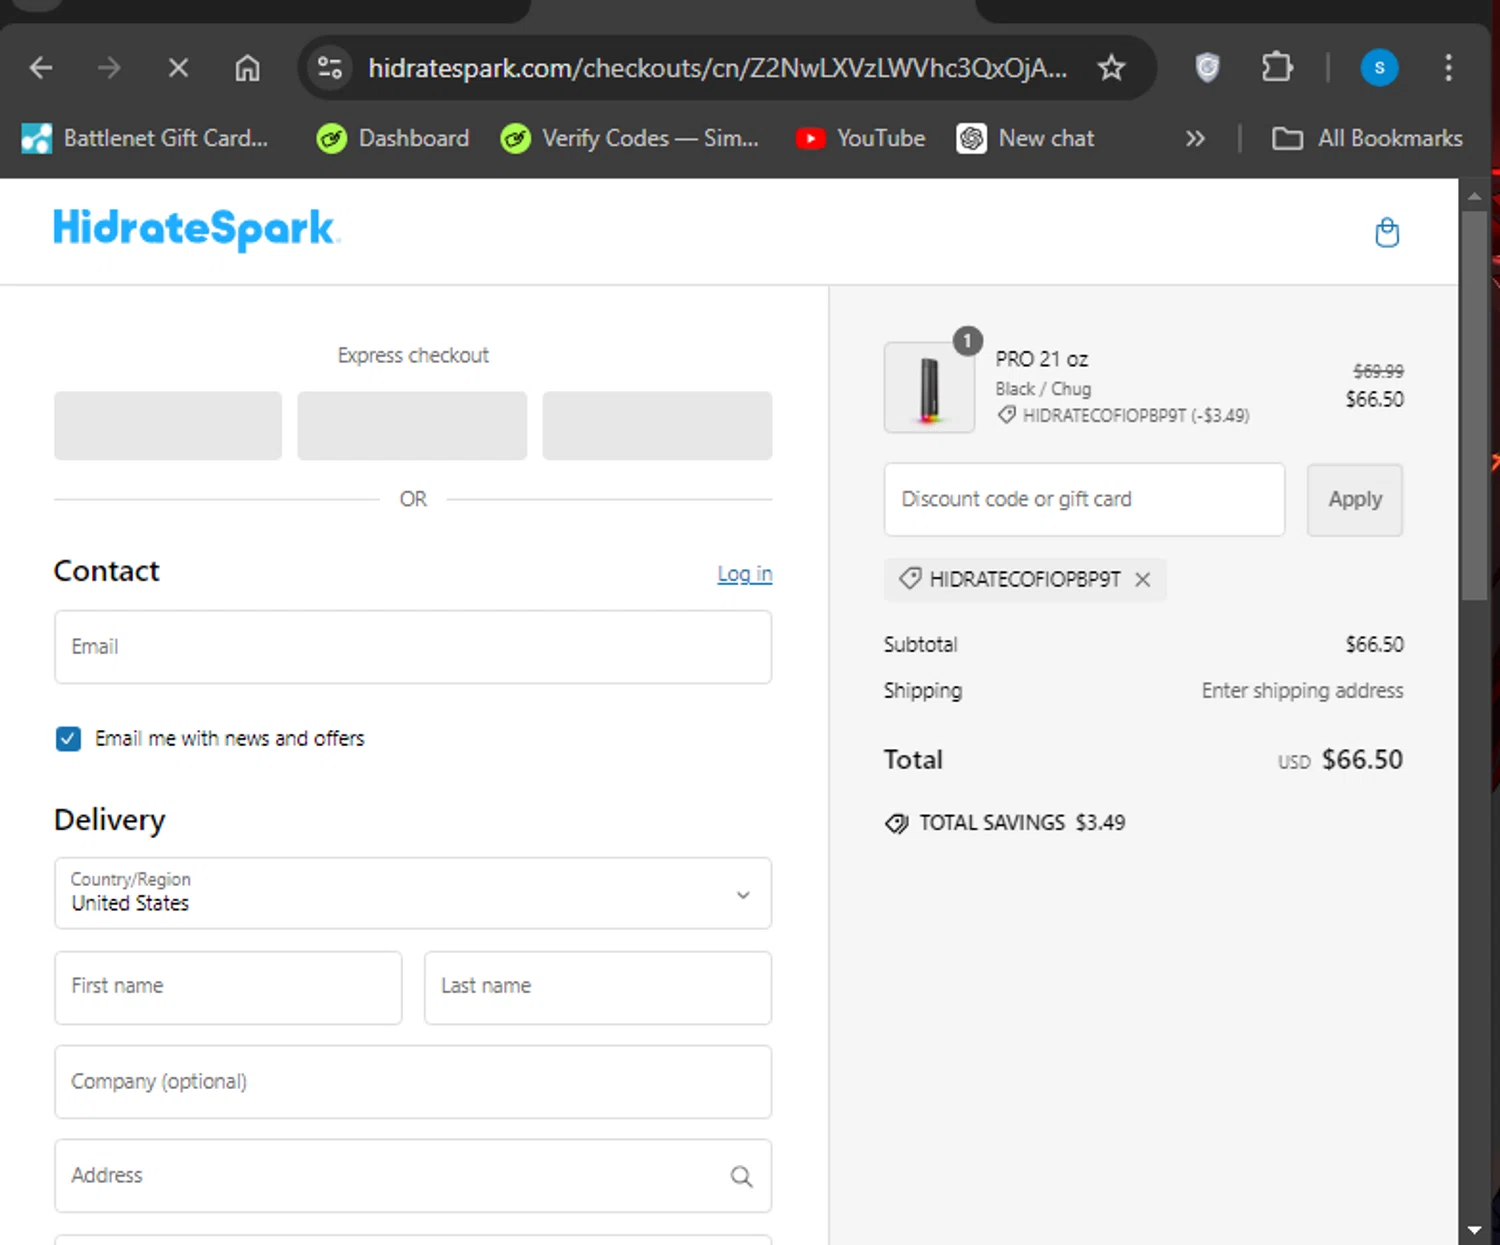The height and width of the screenshot is (1245, 1500).
Task: Focus the Last name field
Action: 598,987
